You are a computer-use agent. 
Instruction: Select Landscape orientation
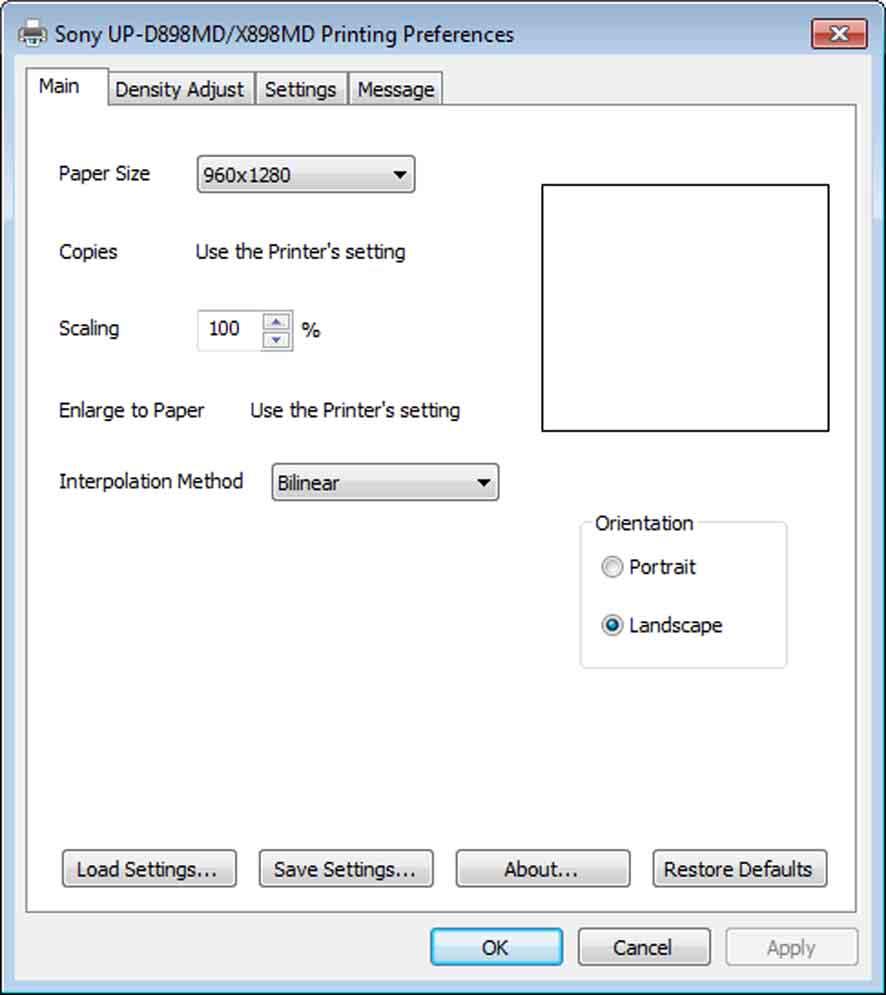coord(662,625)
